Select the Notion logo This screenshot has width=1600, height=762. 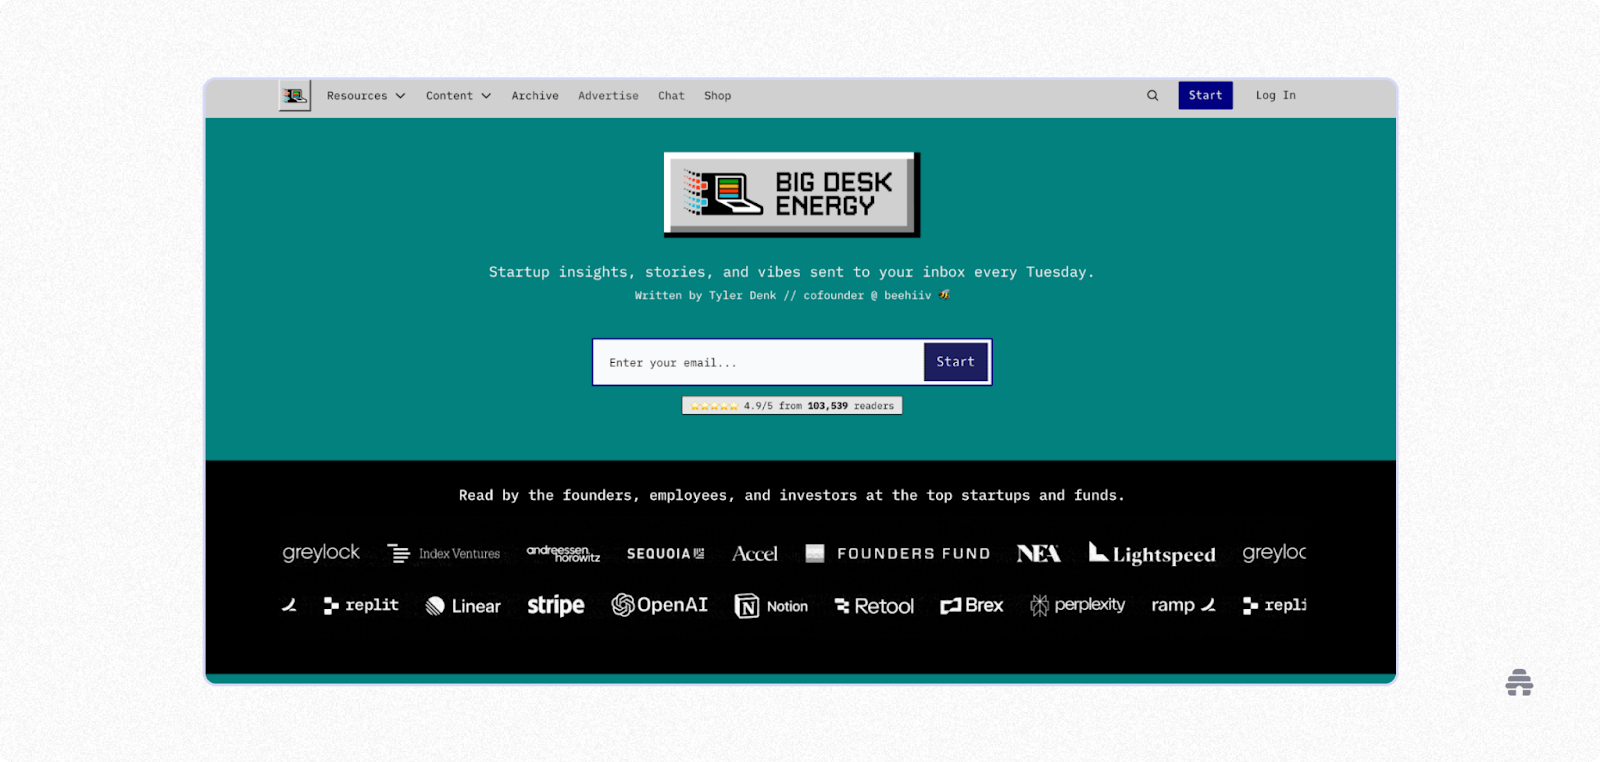[771, 606]
